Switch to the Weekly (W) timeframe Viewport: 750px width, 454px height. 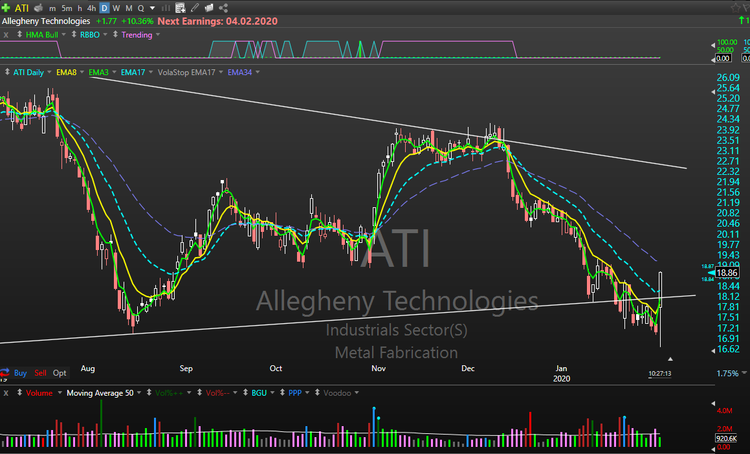pos(118,6)
